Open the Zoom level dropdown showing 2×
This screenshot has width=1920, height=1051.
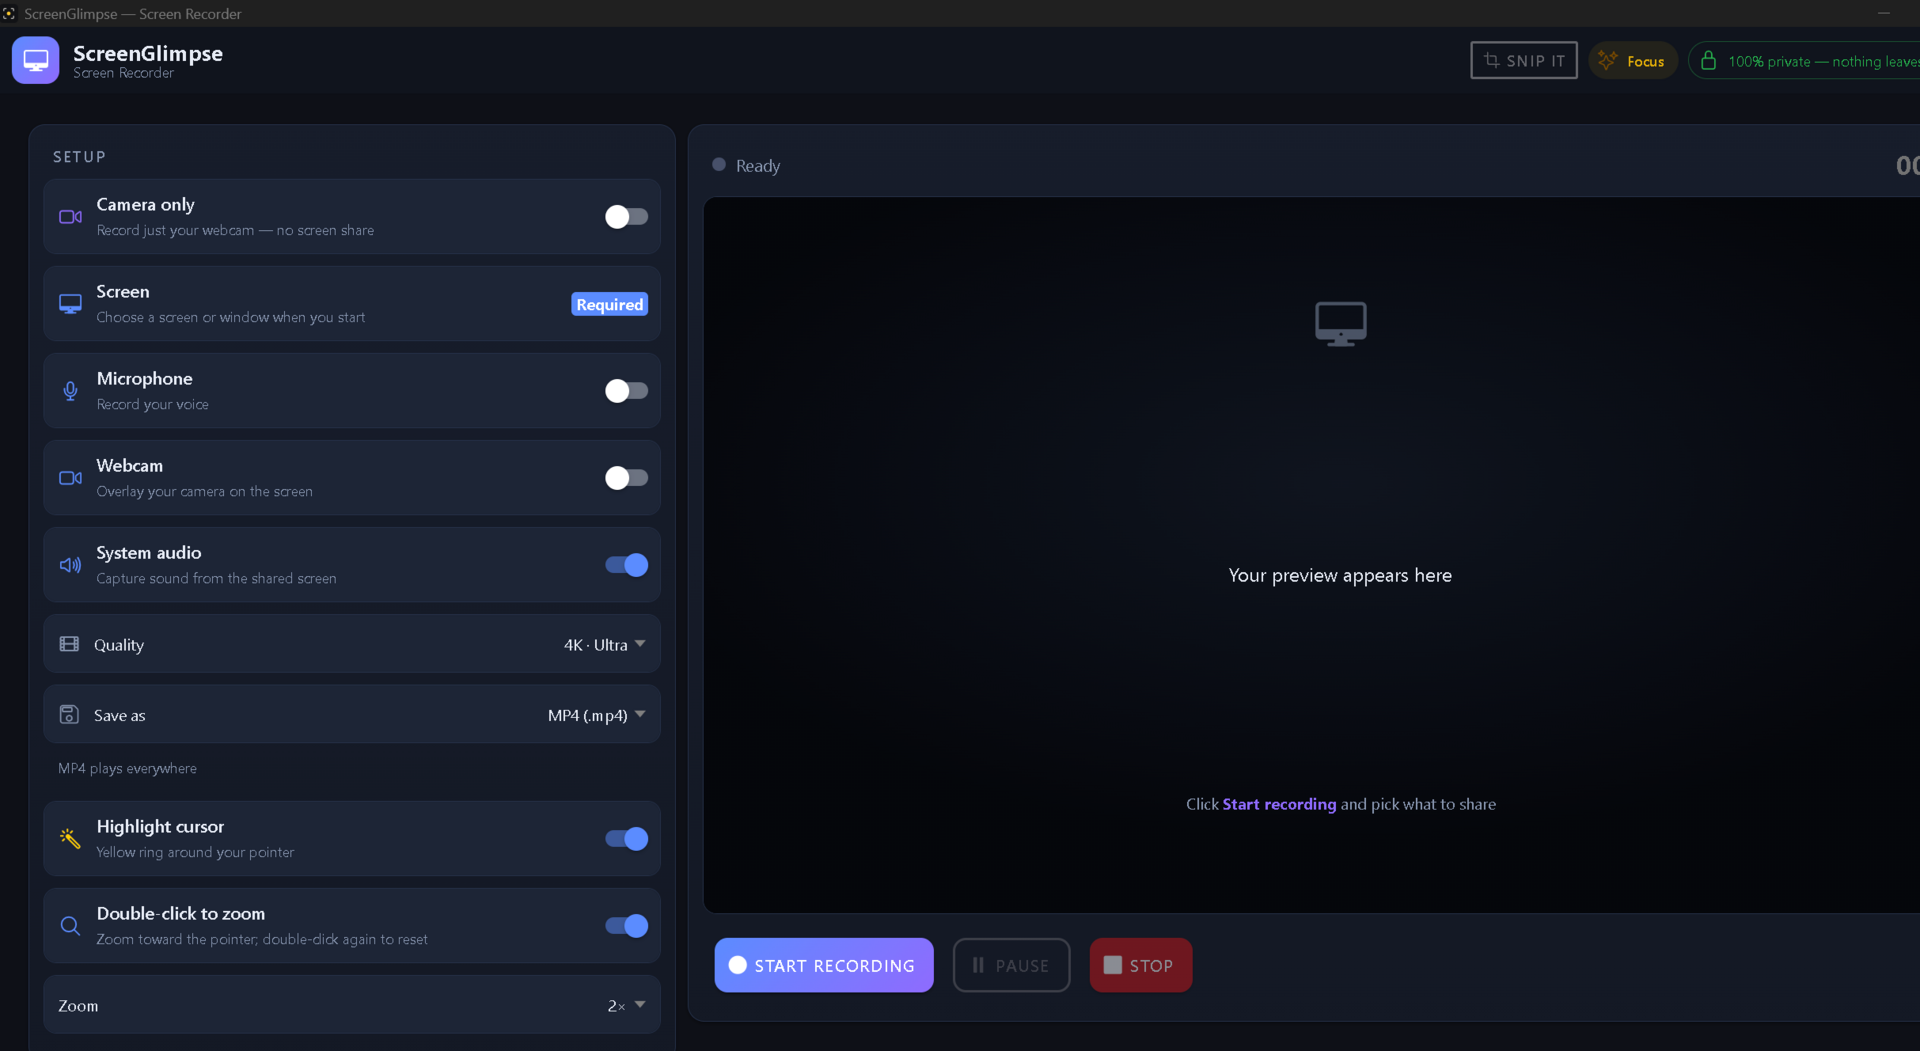point(626,1006)
